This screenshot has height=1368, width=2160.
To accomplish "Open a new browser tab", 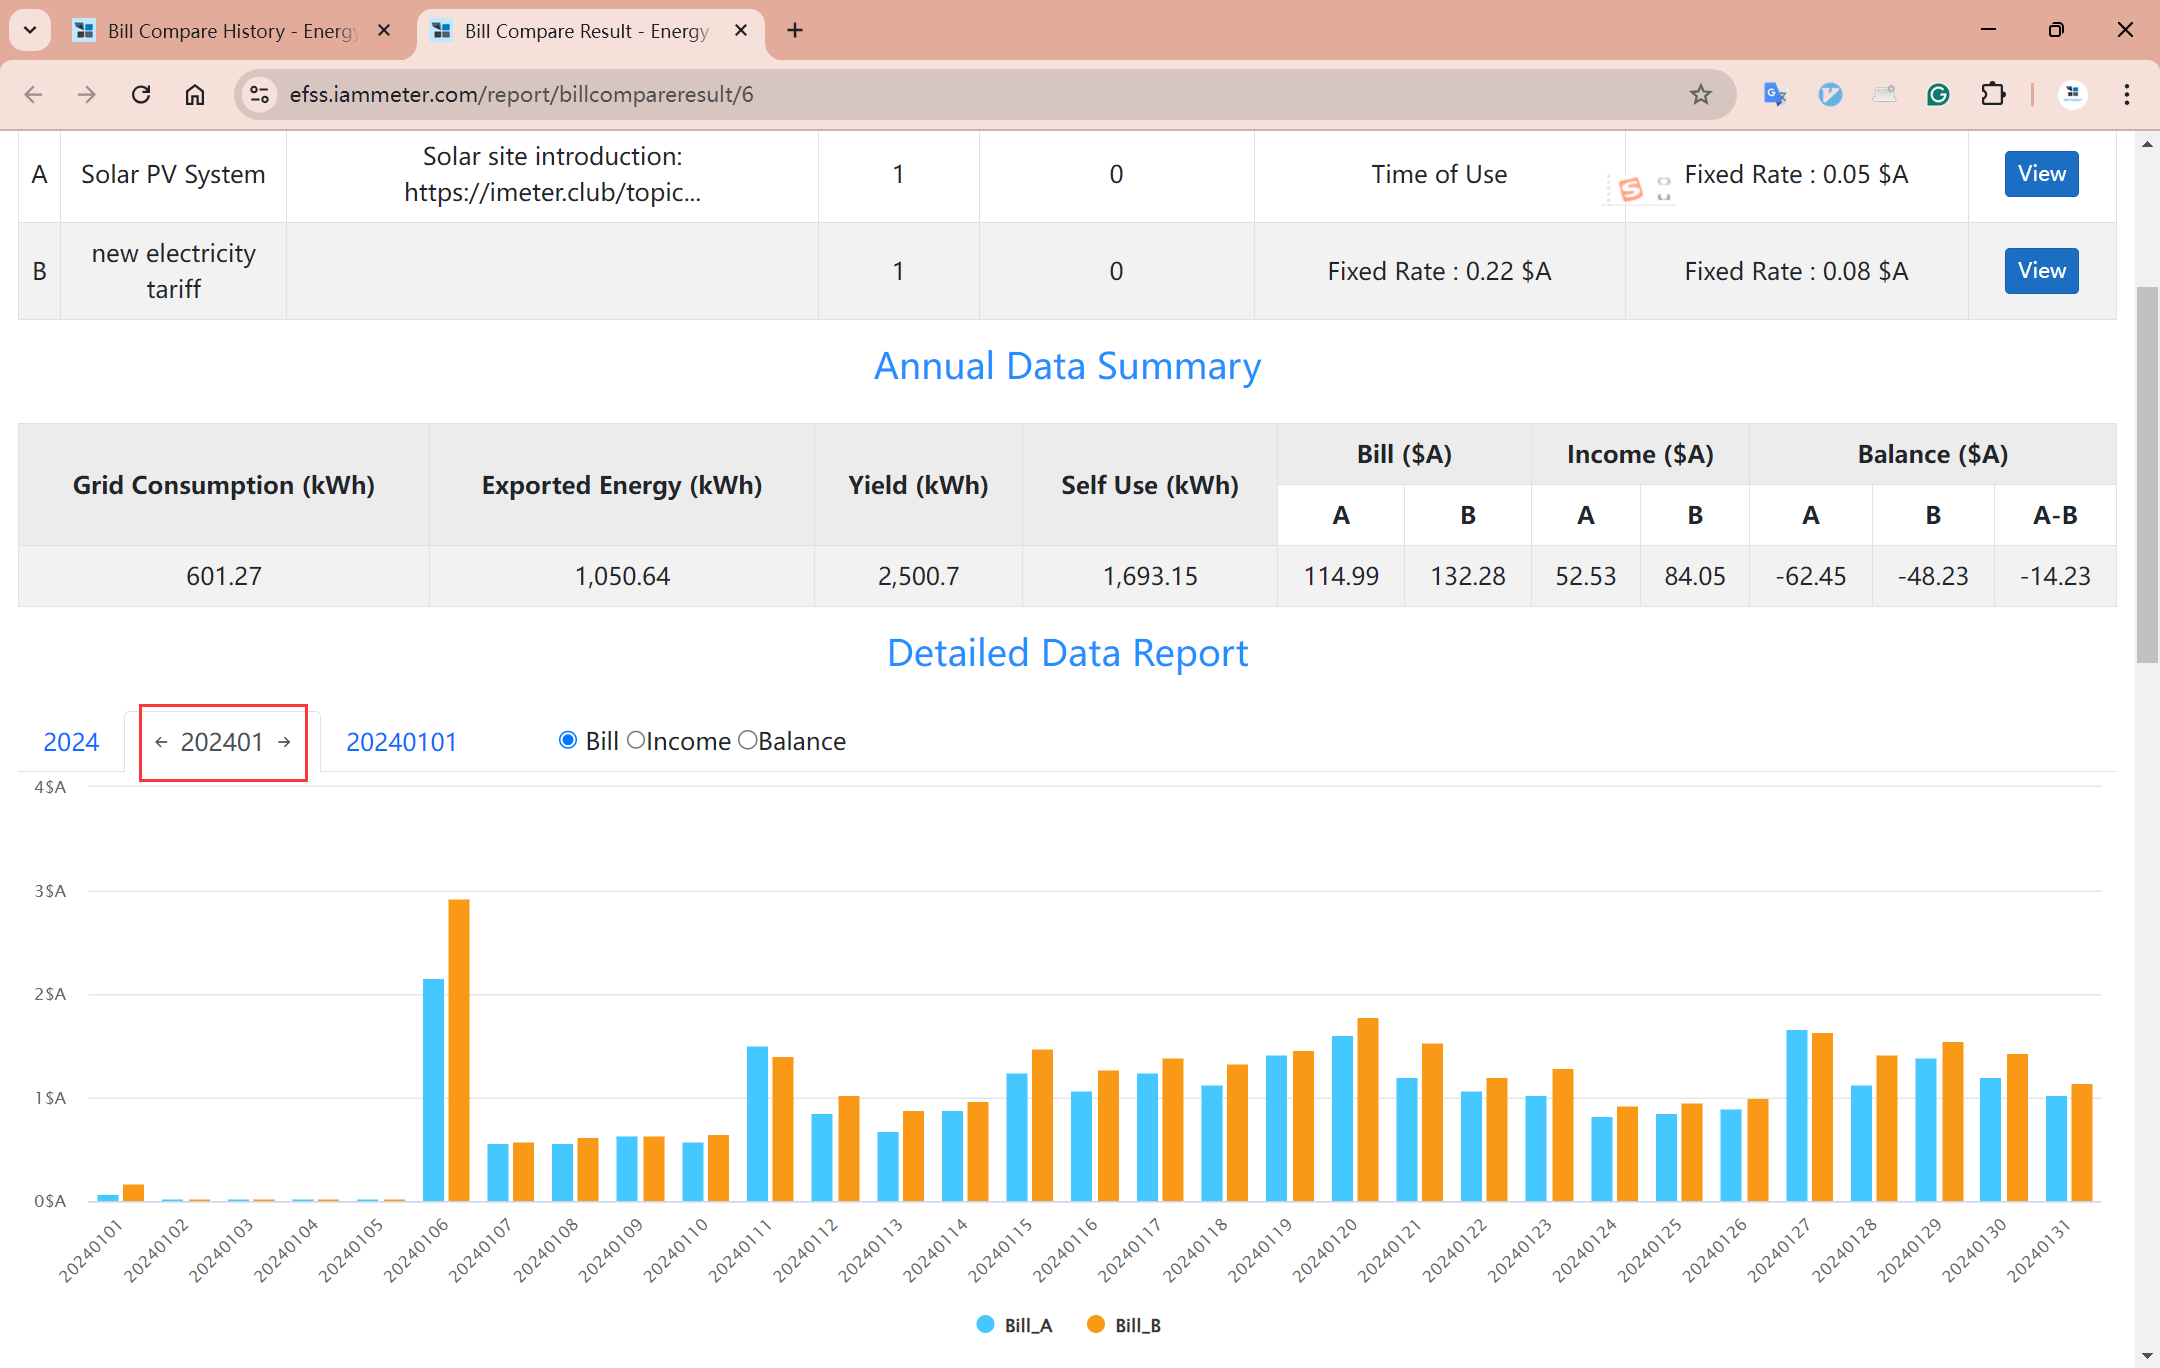I will click(x=795, y=31).
